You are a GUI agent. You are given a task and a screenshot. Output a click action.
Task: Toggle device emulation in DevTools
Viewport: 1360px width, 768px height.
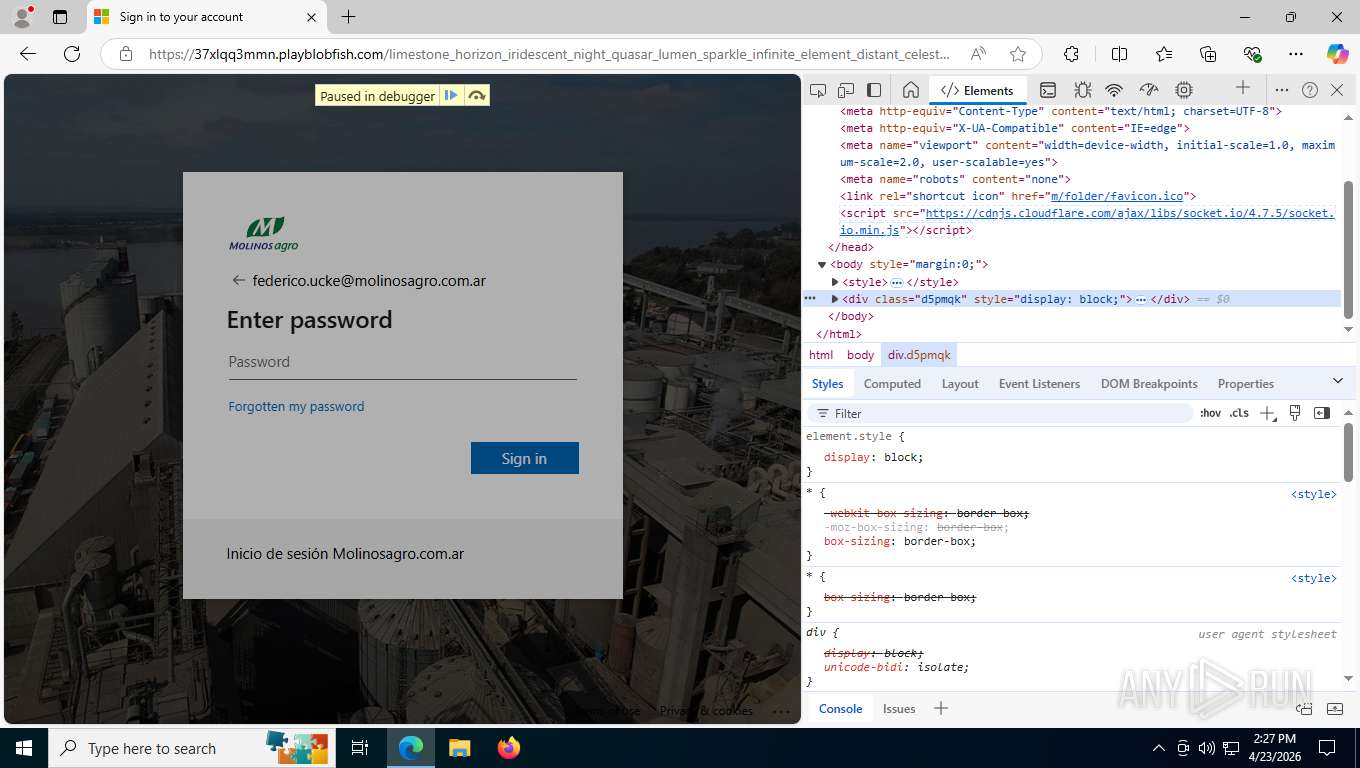click(846, 90)
